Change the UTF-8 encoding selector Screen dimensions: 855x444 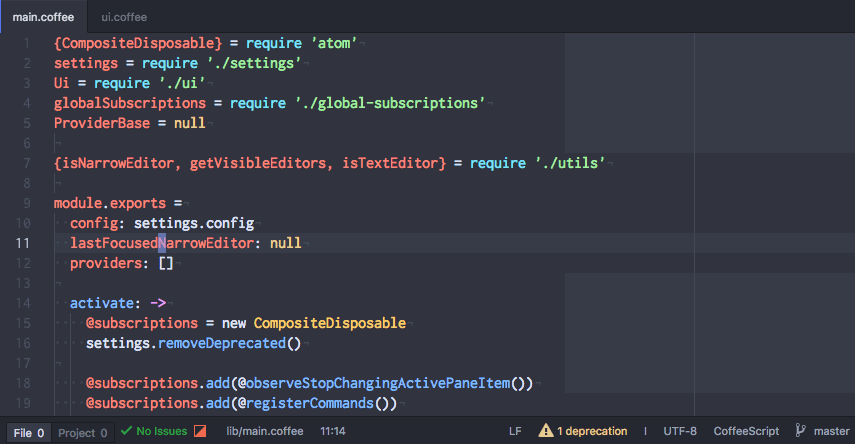680,431
